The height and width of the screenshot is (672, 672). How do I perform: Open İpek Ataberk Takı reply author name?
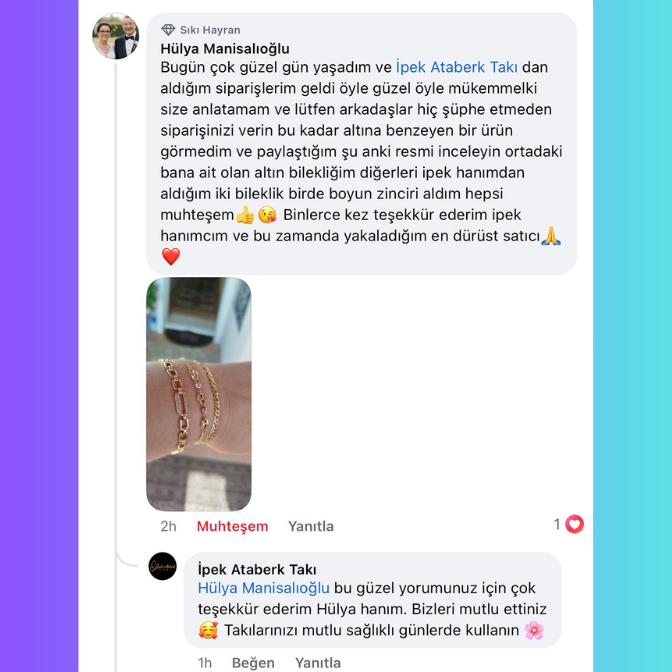pyautogui.click(x=257, y=570)
